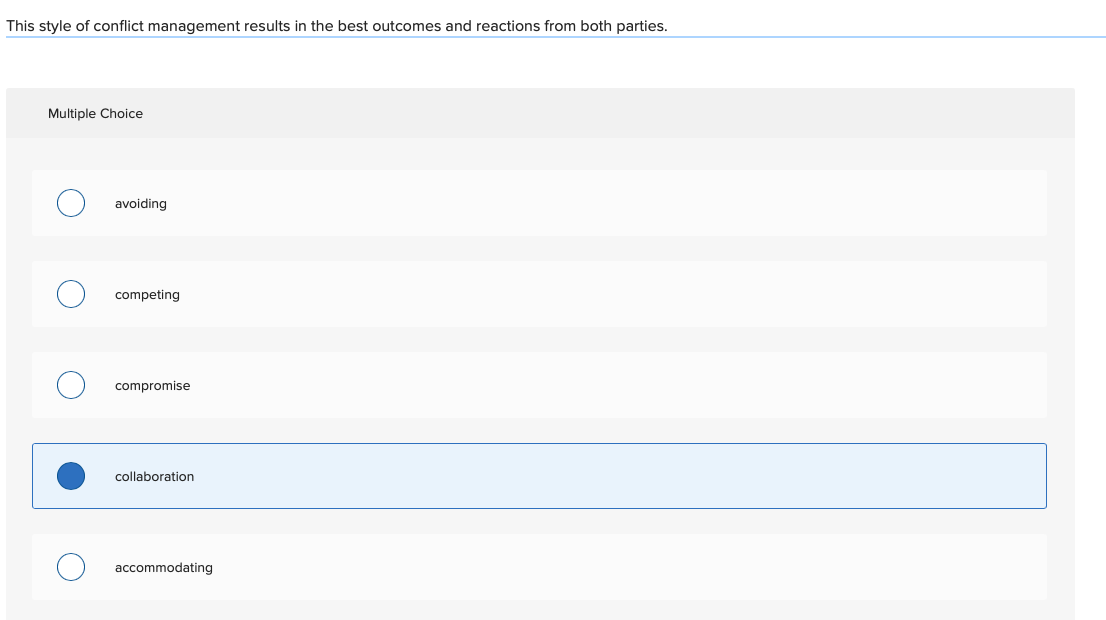Select the avoiding radio button

coord(70,203)
